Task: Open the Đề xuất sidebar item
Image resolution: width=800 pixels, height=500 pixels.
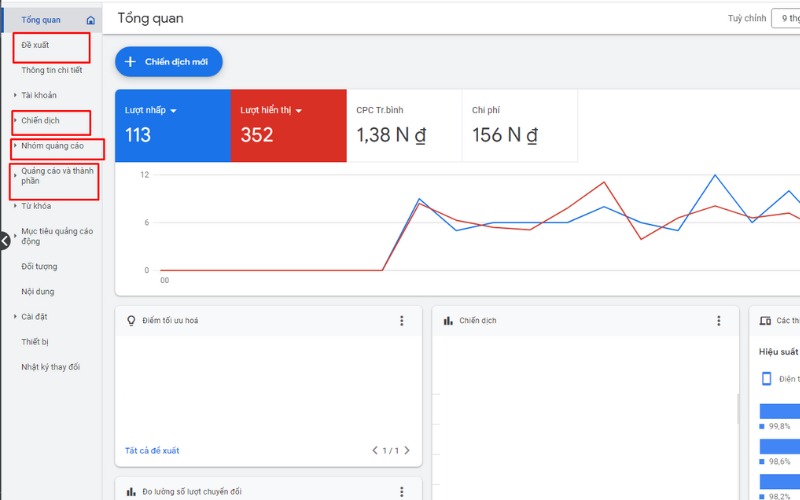Action: 36,45
